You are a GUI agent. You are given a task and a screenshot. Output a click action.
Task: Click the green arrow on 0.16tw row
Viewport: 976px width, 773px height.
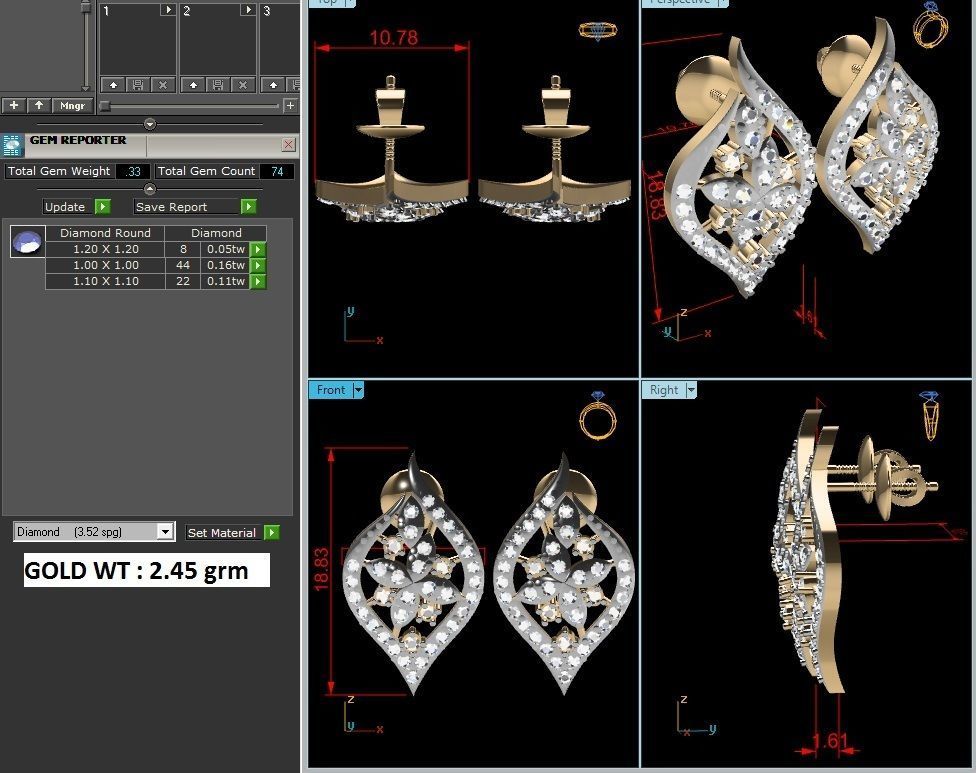[x=258, y=265]
